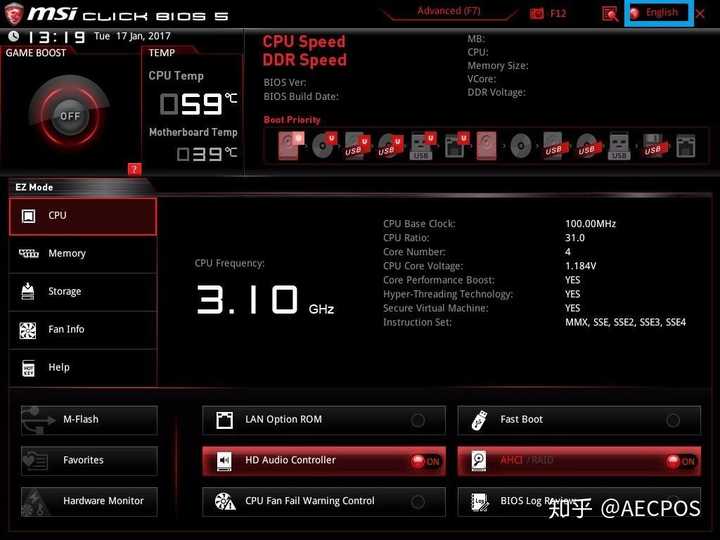Open the English language selector
The height and width of the screenshot is (540, 720).
point(658,13)
